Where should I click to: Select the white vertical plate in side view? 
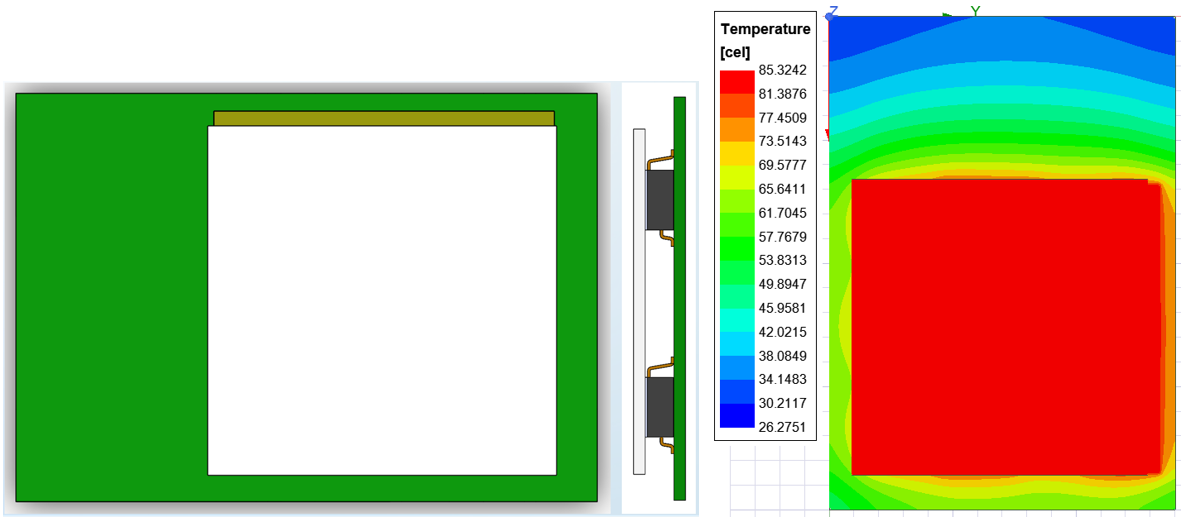pos(639,300)
